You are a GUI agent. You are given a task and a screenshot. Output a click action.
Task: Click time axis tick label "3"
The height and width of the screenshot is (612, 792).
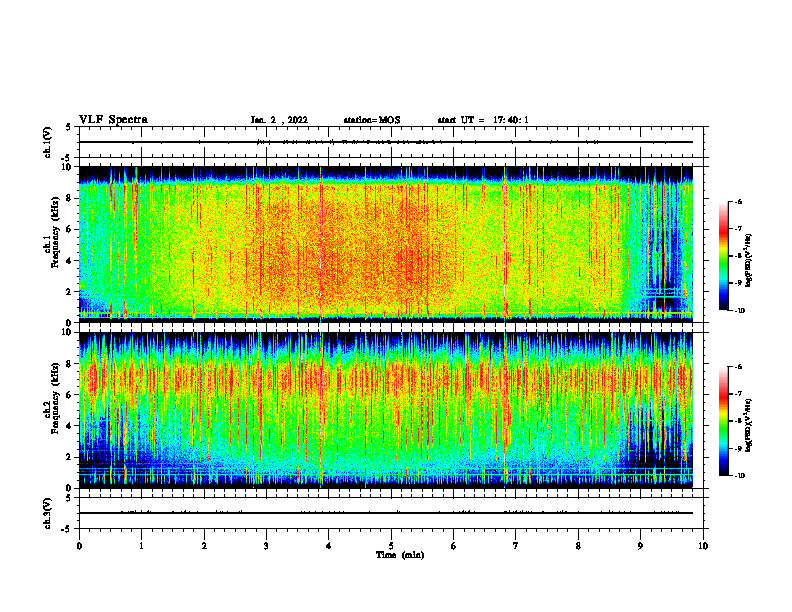click(x=266, y=546)
